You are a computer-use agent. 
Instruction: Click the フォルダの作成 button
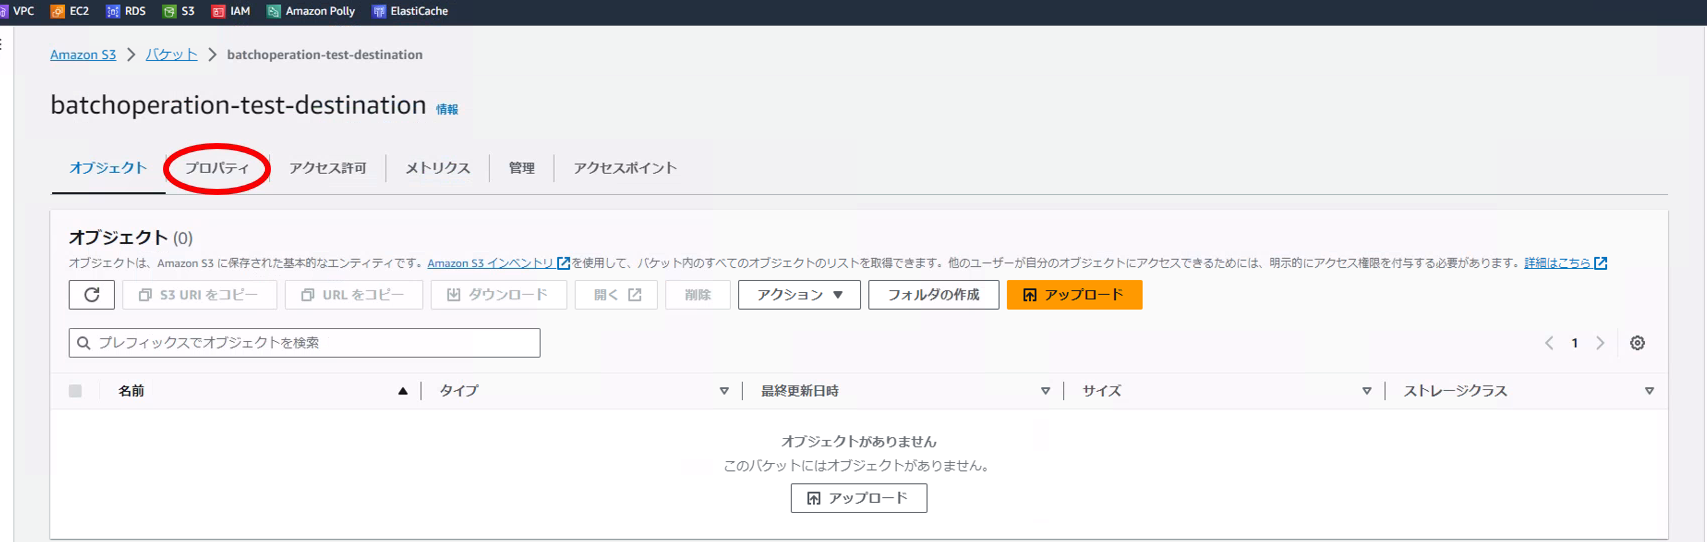point(933,295)
